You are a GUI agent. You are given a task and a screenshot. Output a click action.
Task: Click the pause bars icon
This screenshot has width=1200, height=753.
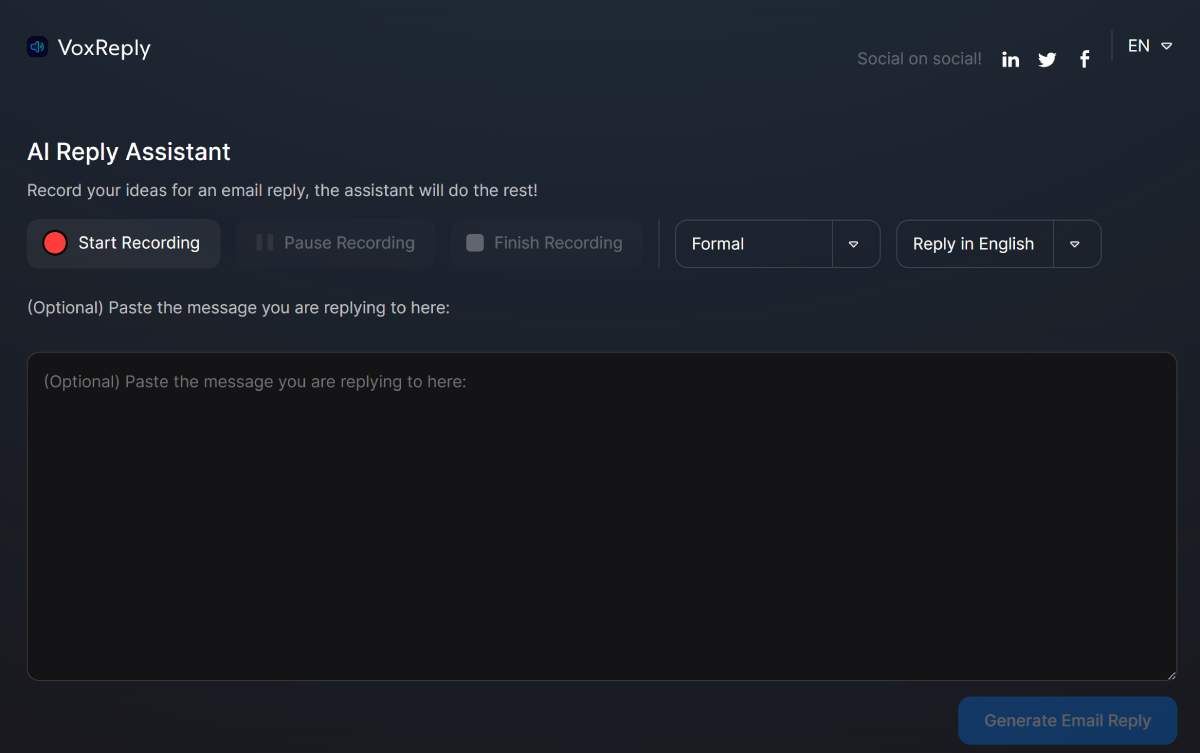click(265, 243)
